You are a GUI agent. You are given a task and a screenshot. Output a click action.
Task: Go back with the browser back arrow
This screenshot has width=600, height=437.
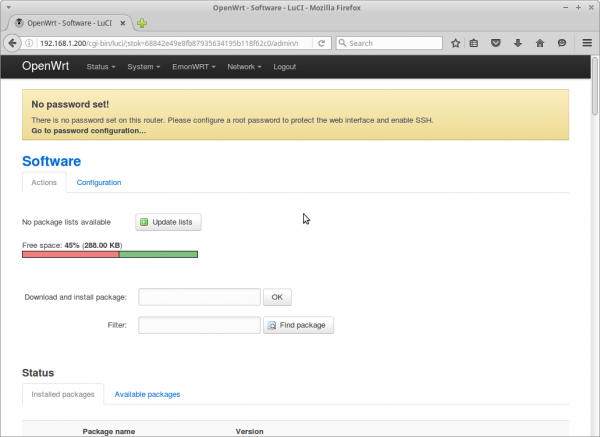[x=12, y=43]
